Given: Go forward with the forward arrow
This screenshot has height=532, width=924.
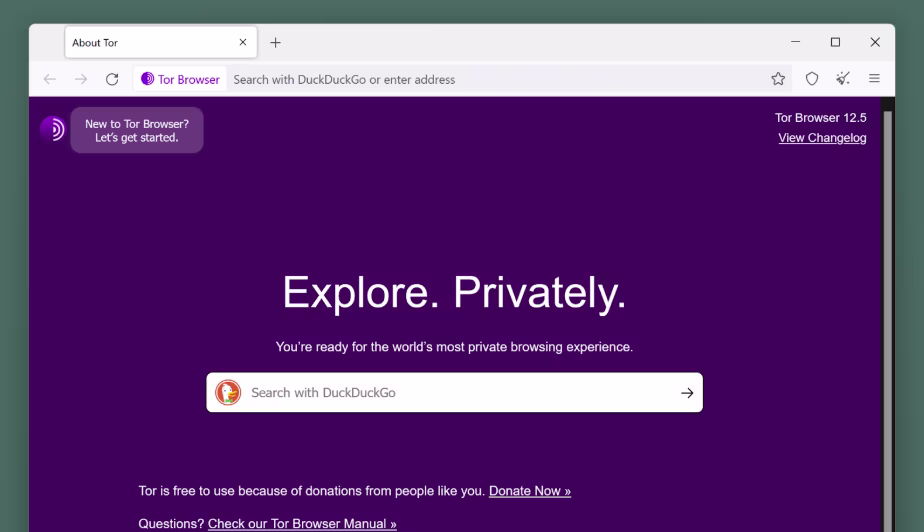Looking at the screenshot, I should click(81, 79).
